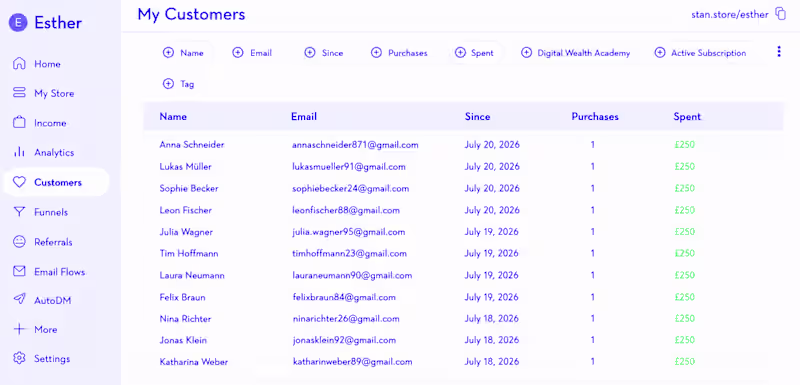
Task: Add the Active Subscription filter
Action: (x=700, y=53)
